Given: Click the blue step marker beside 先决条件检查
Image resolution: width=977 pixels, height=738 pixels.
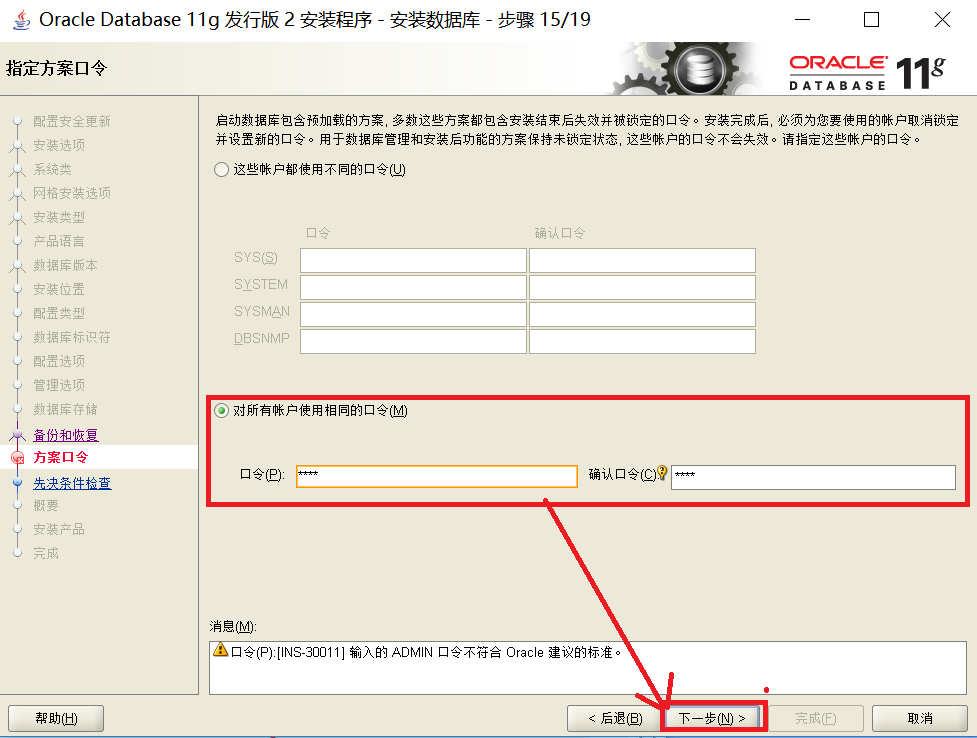Looking at the screenshot, I should [17, 482].
